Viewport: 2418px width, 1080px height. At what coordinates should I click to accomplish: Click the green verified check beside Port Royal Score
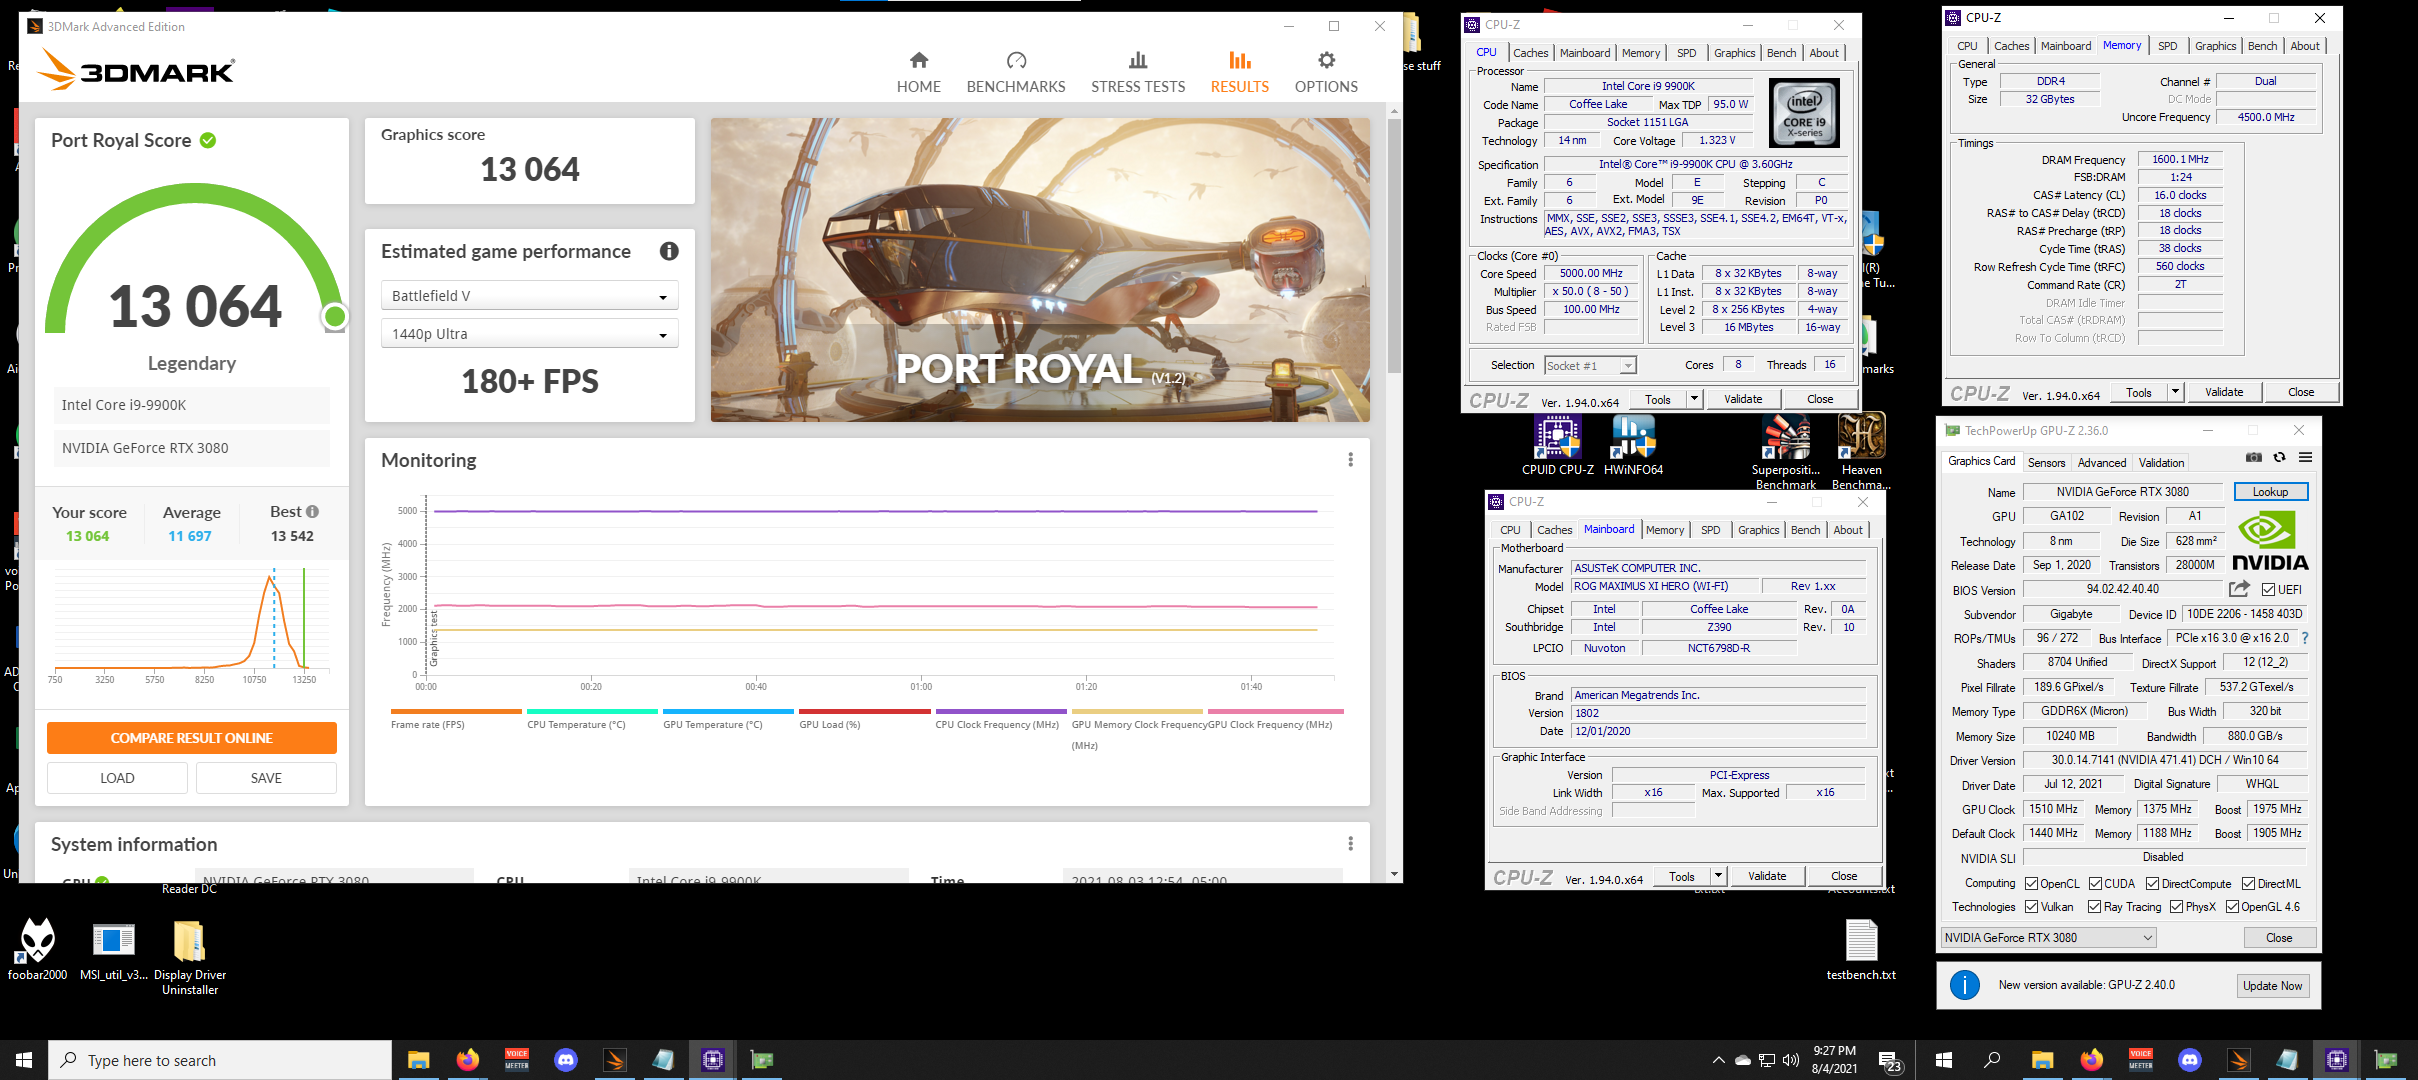tap(208, 140)
